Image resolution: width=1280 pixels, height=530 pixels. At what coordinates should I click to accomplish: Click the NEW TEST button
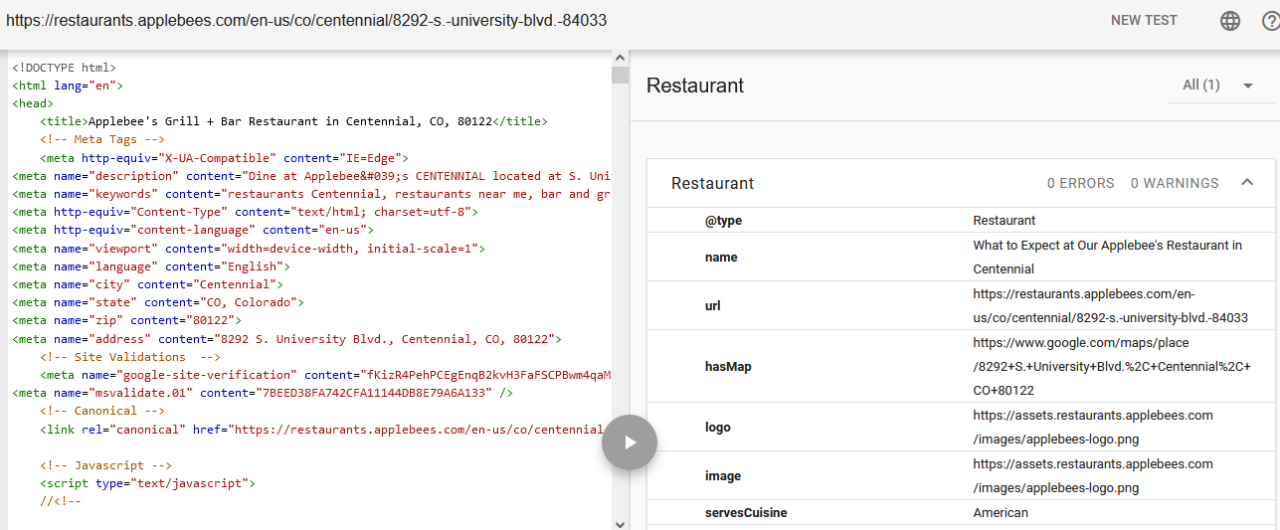point(1144,20)
